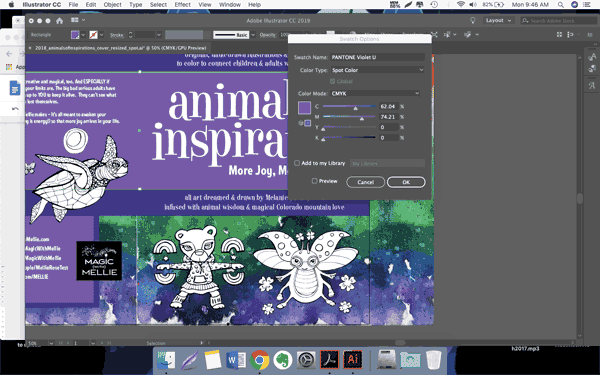Viewport: 600px width, 375px height.
Task: Open Microsoft Word in the Dock
Action: tap(236, 360)
